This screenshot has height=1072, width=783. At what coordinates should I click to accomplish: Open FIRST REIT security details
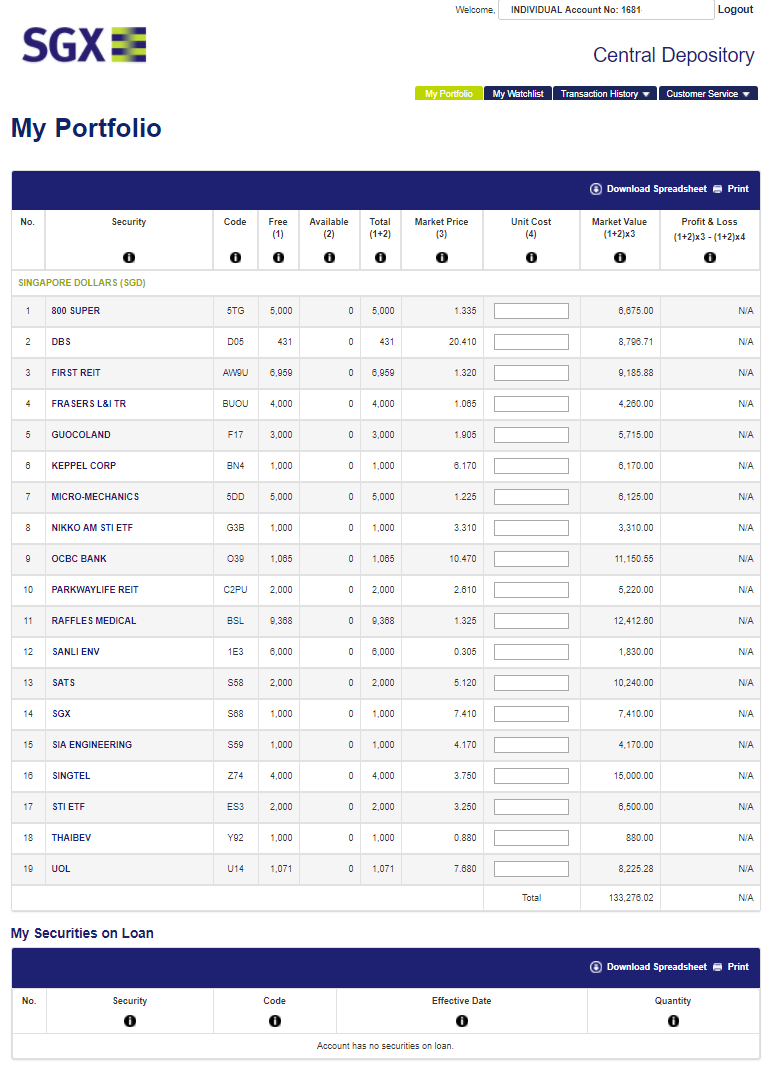[x=76, y=373]
